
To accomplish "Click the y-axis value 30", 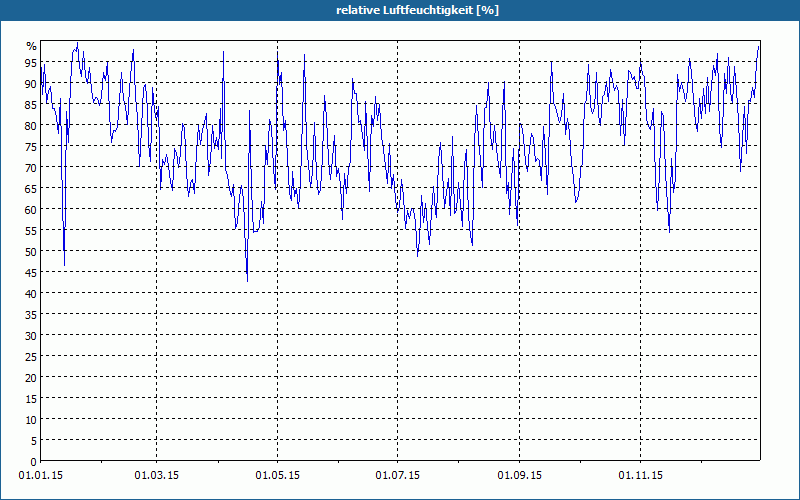I will click(31, 336).
